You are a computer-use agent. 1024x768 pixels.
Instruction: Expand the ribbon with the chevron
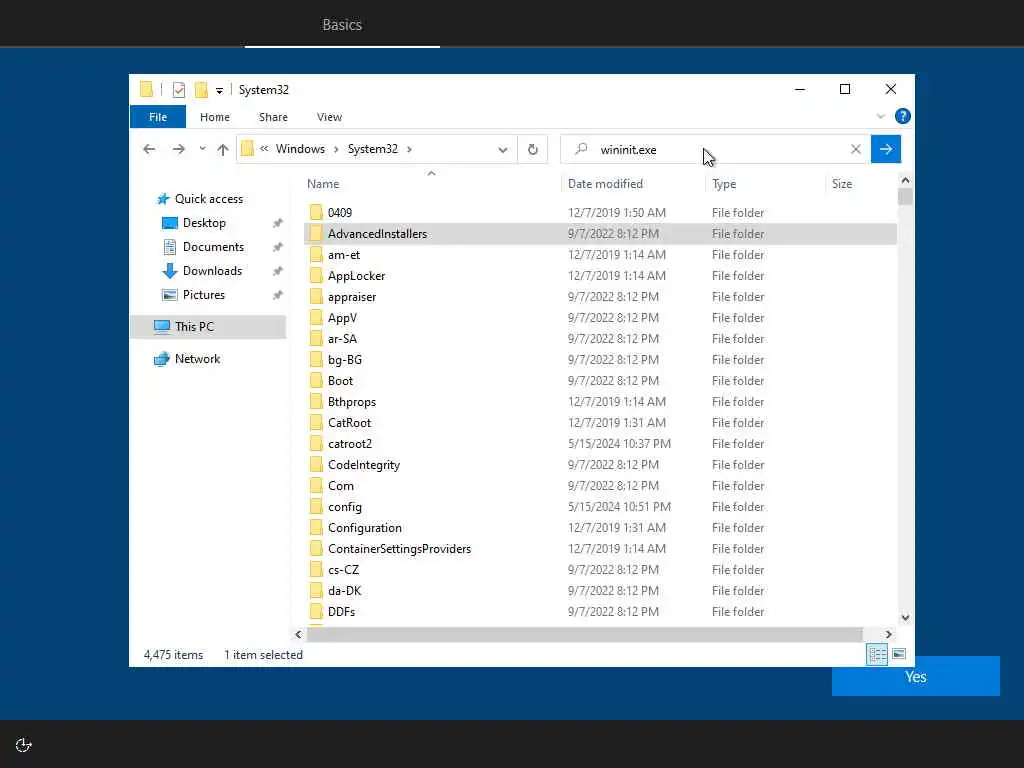880,116
